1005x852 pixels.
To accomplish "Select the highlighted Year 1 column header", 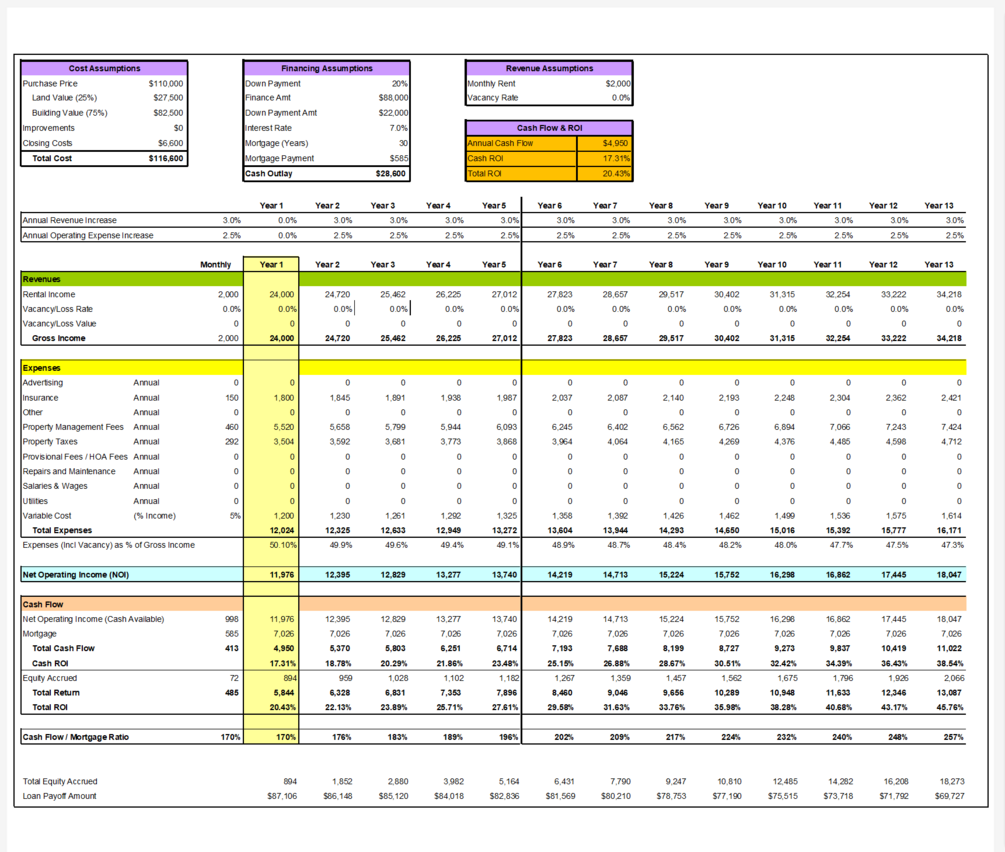I will coord(271,264).
